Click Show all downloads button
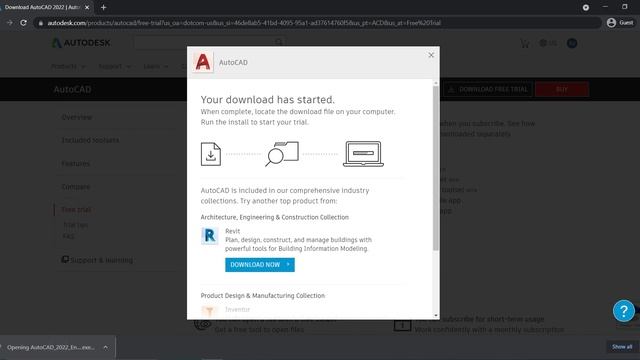This screenshot has height=360, width=640. pyautogui.click(x=622, y=347)
